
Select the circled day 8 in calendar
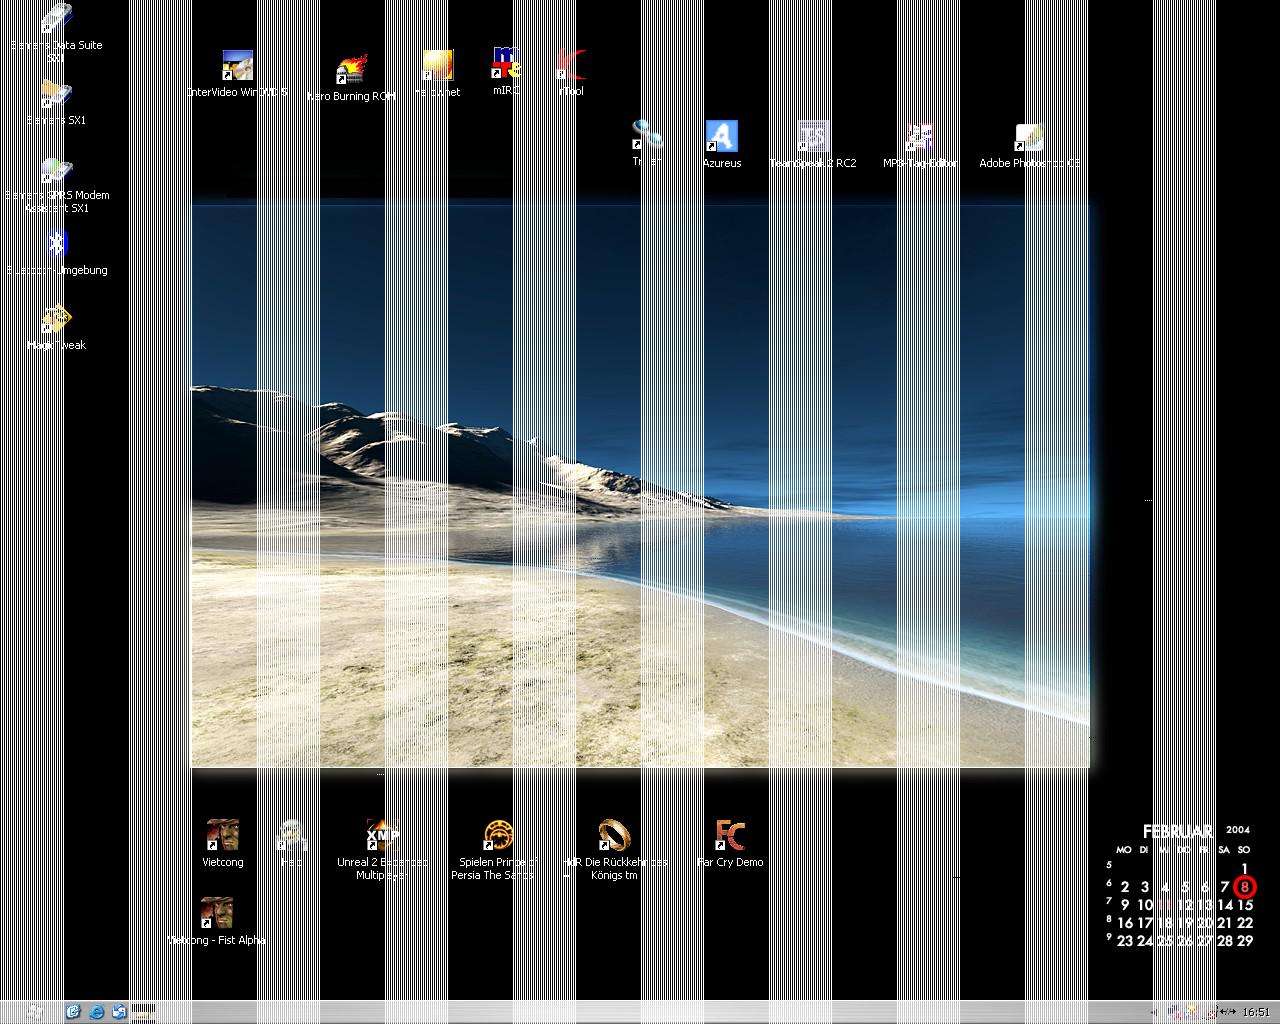[1244, 886]
